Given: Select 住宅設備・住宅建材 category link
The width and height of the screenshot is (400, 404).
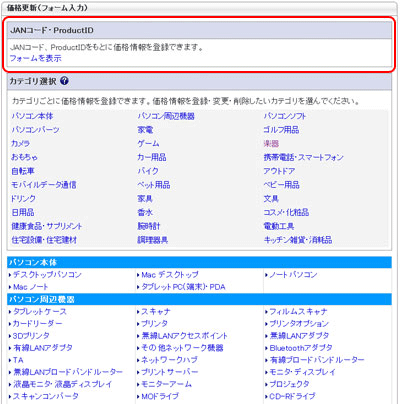Looking at the screenshot, I should pyautogui.click(x=44, y=240).
